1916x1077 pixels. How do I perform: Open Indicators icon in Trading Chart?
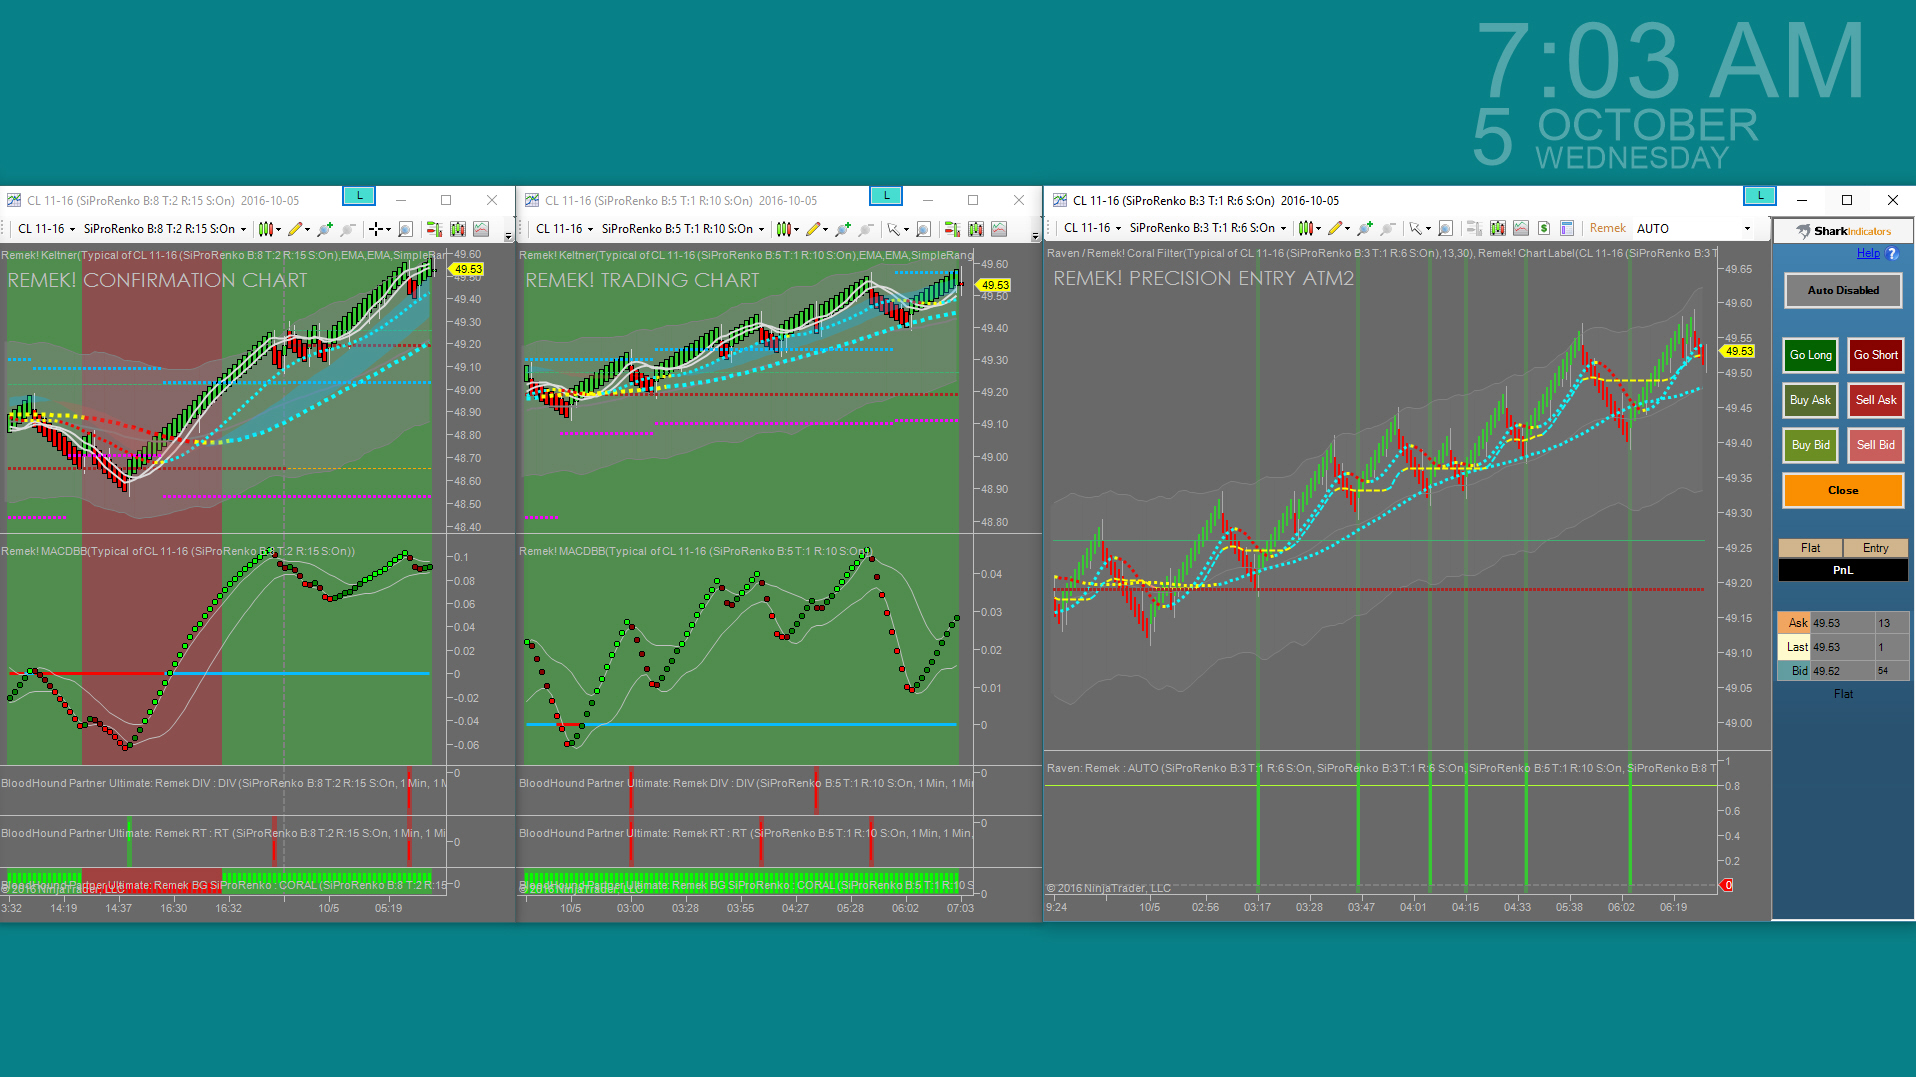pos(999,229)
